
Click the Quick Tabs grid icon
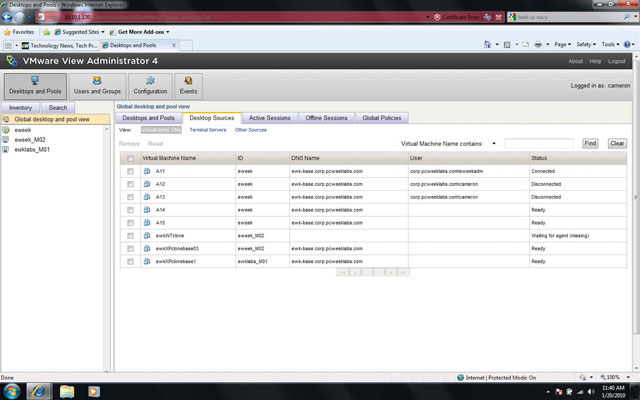[x=8, y=45]
